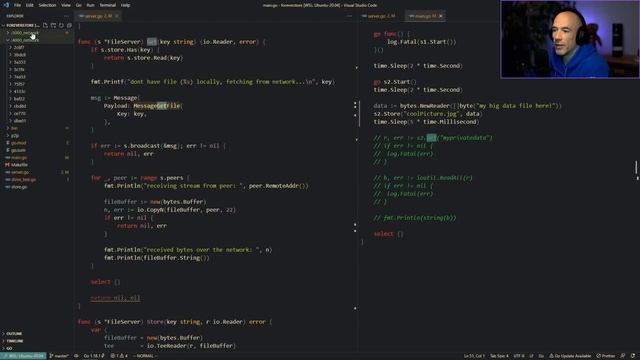Open store.go in the Explorer
The image size is (640, 360).
(x=37, y=187)
